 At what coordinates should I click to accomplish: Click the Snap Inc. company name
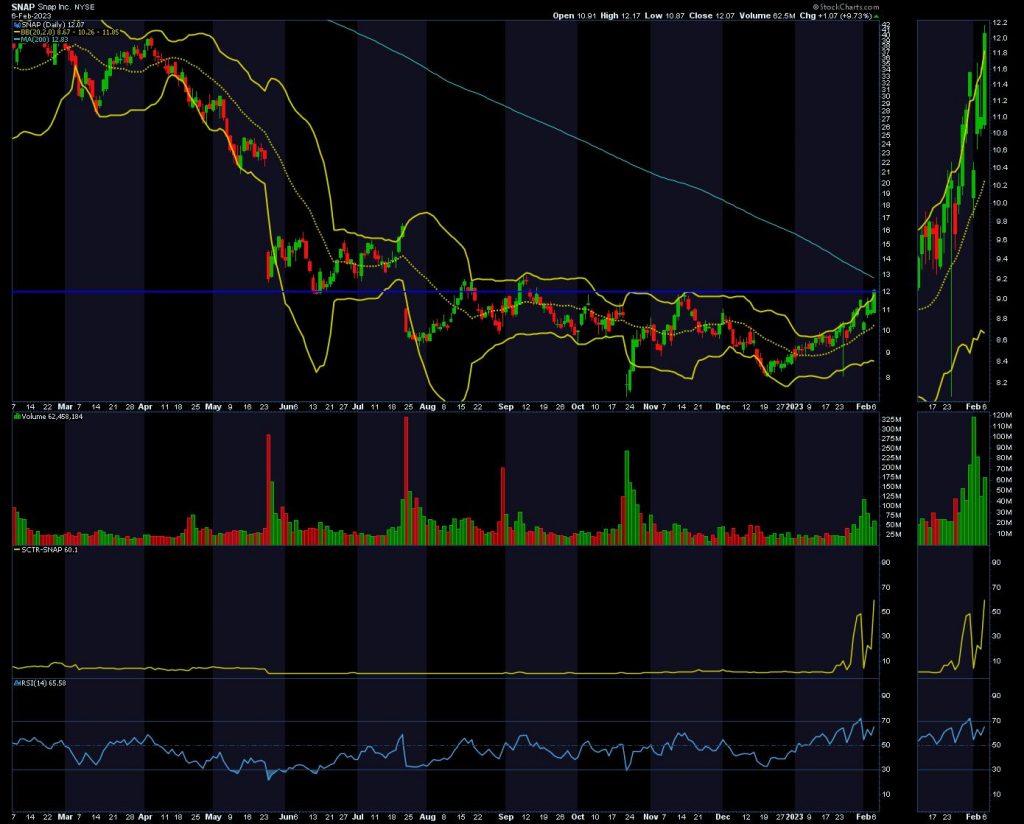[x=54, y=7]
